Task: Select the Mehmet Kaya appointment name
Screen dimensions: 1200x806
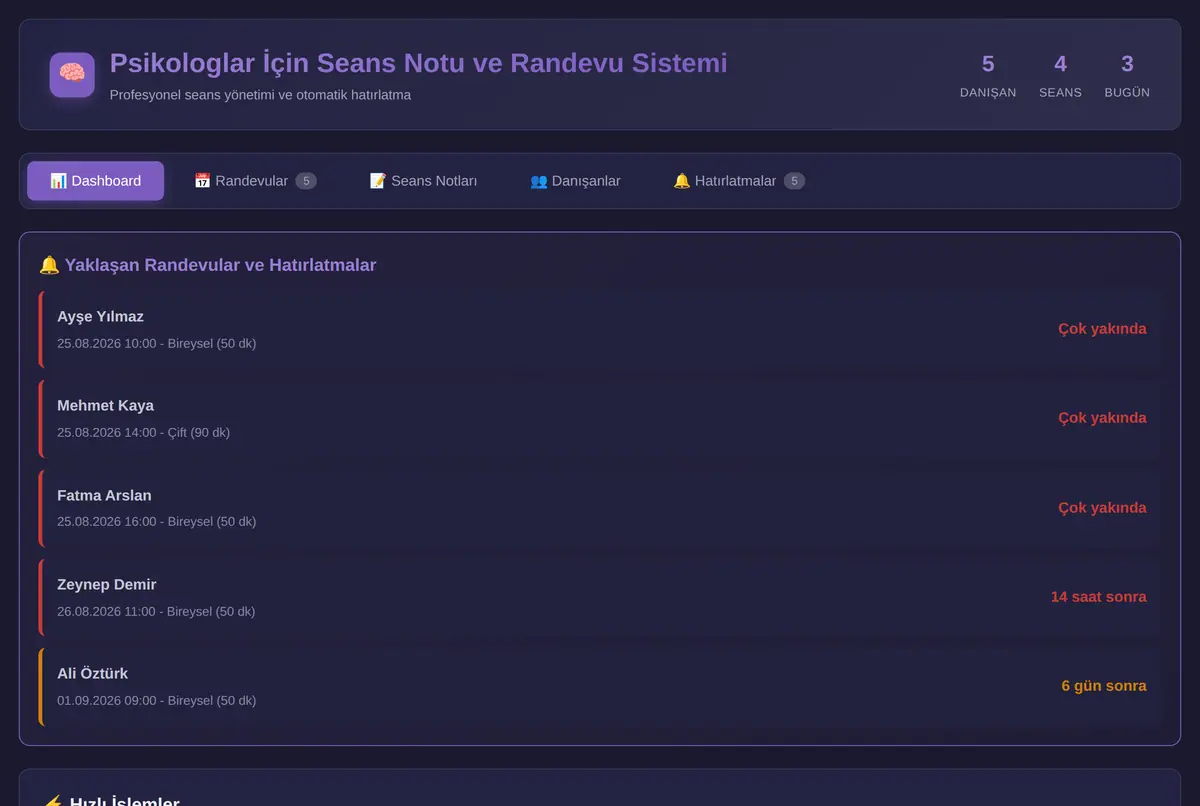Action: (x=105, y=406)
